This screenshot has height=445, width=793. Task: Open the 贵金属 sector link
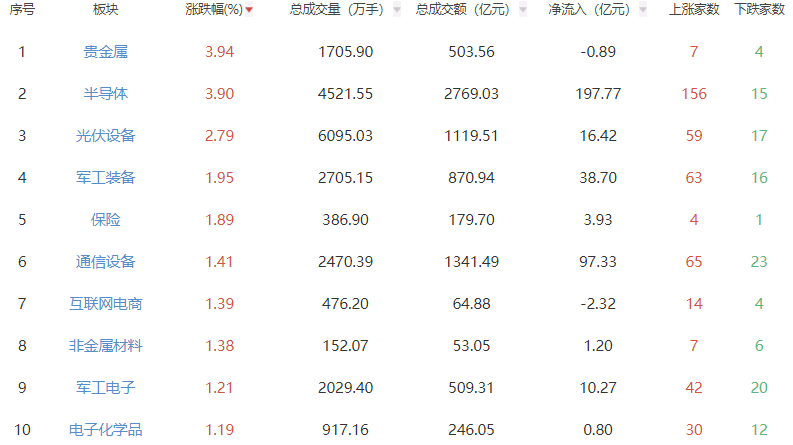coord(105,52)
